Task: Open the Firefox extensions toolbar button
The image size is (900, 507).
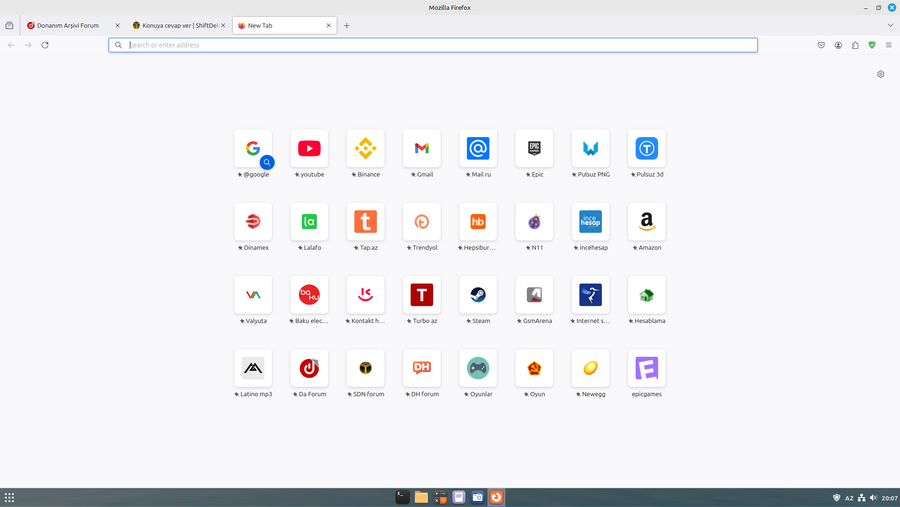Action: 855,45
